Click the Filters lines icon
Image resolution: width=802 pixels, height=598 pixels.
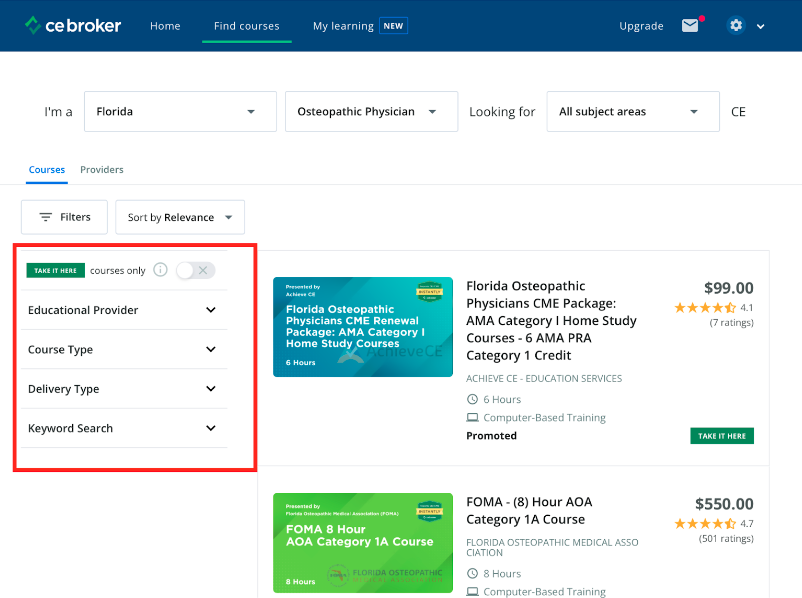coord(46,217)
